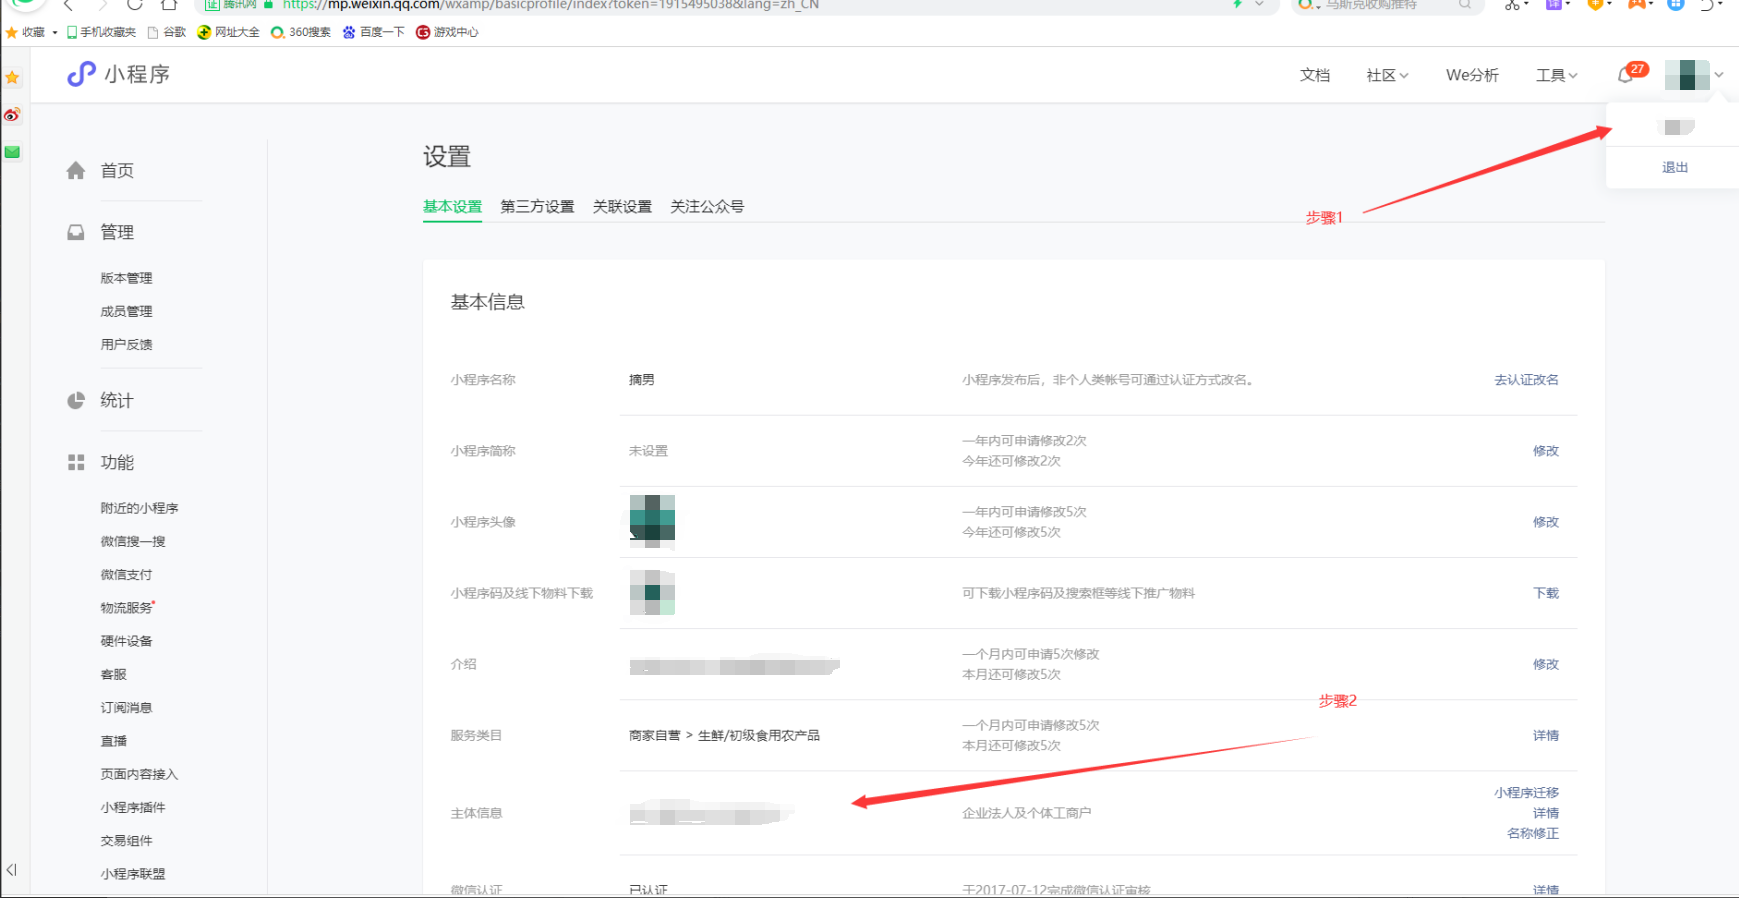Click 退出 to log out
Viewport: 1739px width, 898px height.
pos(1674,167)
